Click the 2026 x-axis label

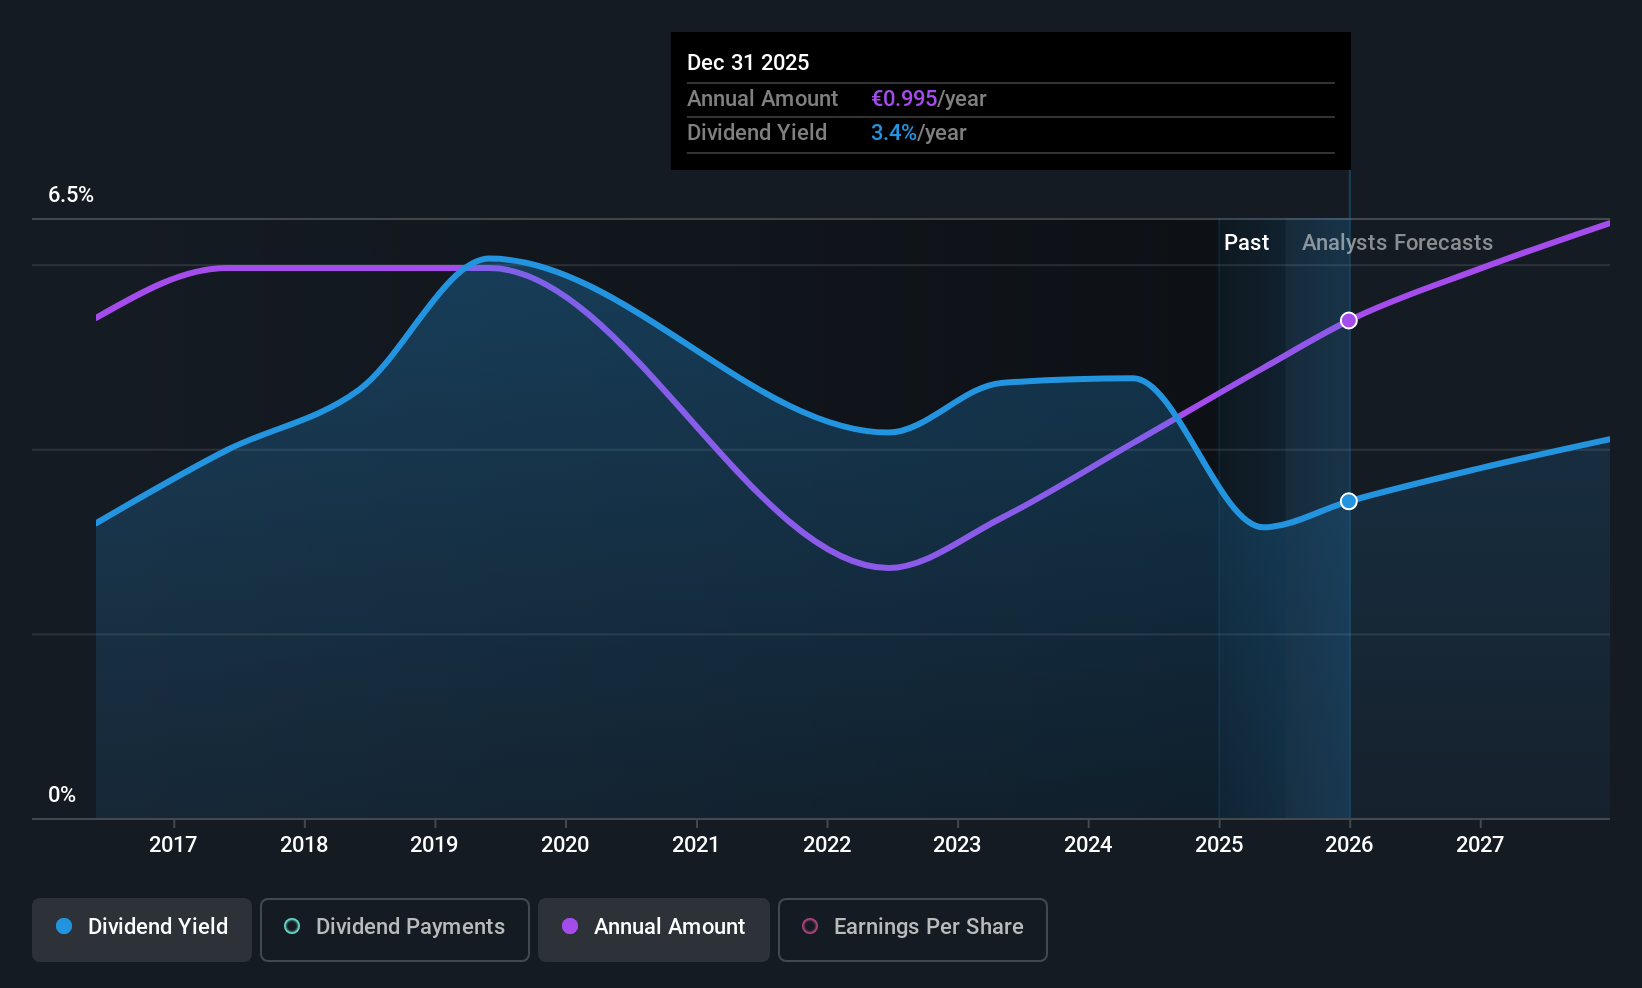pyautogui.click(x=1349, y=845)
